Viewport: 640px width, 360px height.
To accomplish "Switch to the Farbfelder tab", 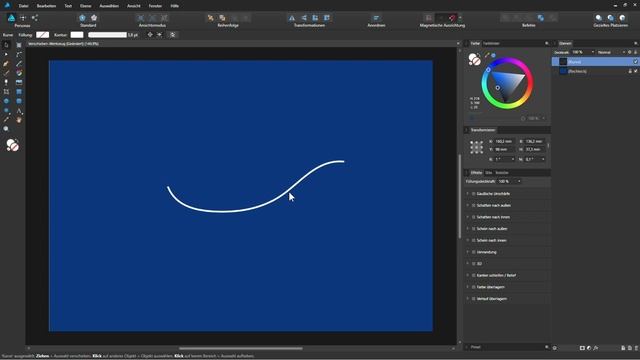I will (x=491, y=43).
